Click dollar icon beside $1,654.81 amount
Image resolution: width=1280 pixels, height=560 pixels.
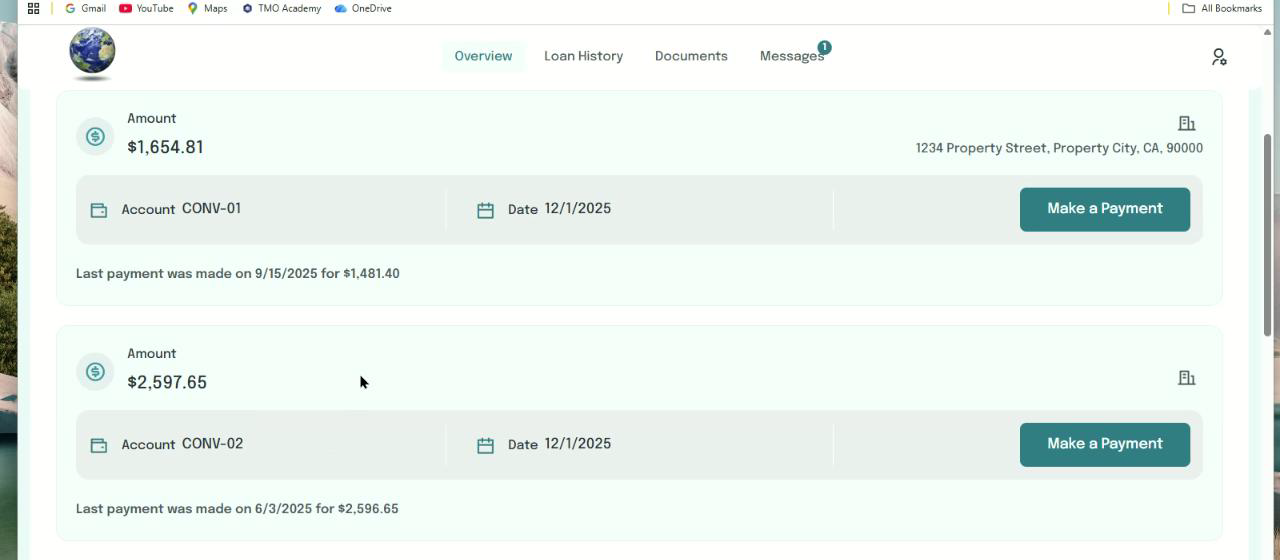pos(95,137)
